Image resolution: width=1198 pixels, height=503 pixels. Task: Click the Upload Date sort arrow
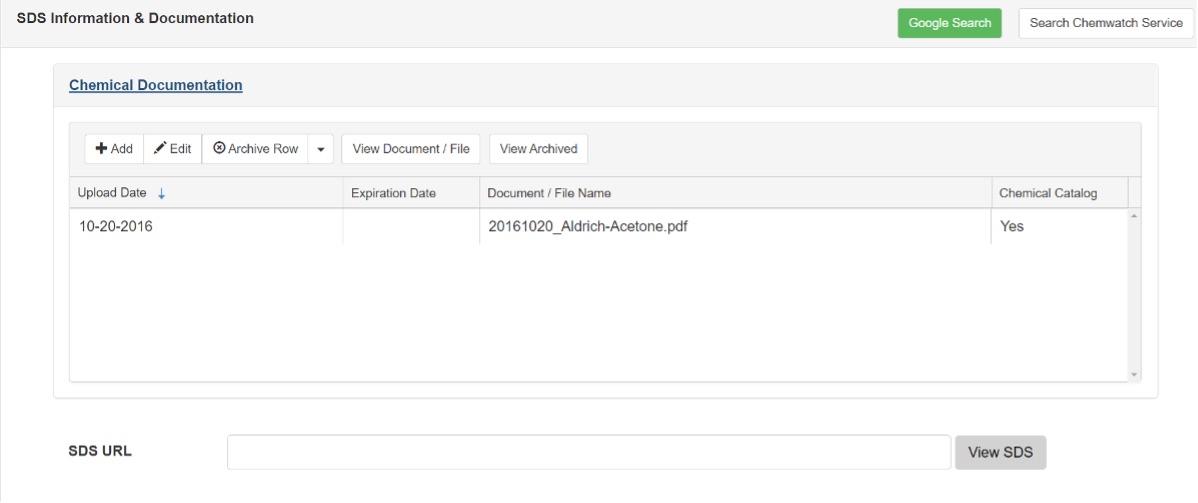click(162, 194)
